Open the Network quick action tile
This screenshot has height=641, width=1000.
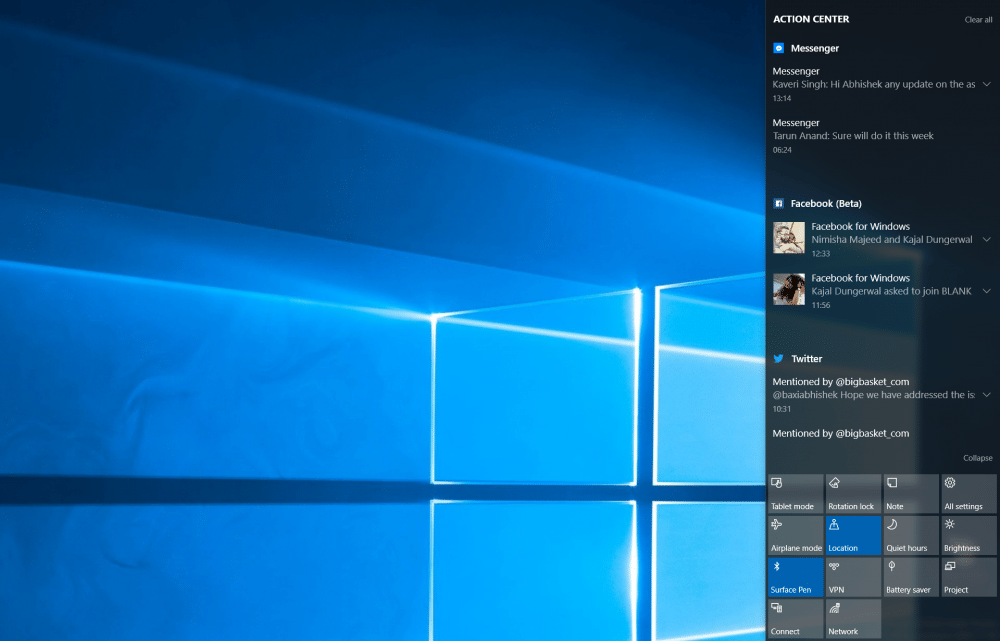(853, 619)
